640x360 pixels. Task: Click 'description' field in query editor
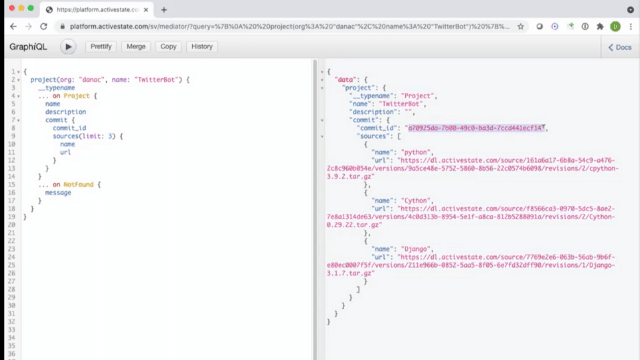[66, 112]
